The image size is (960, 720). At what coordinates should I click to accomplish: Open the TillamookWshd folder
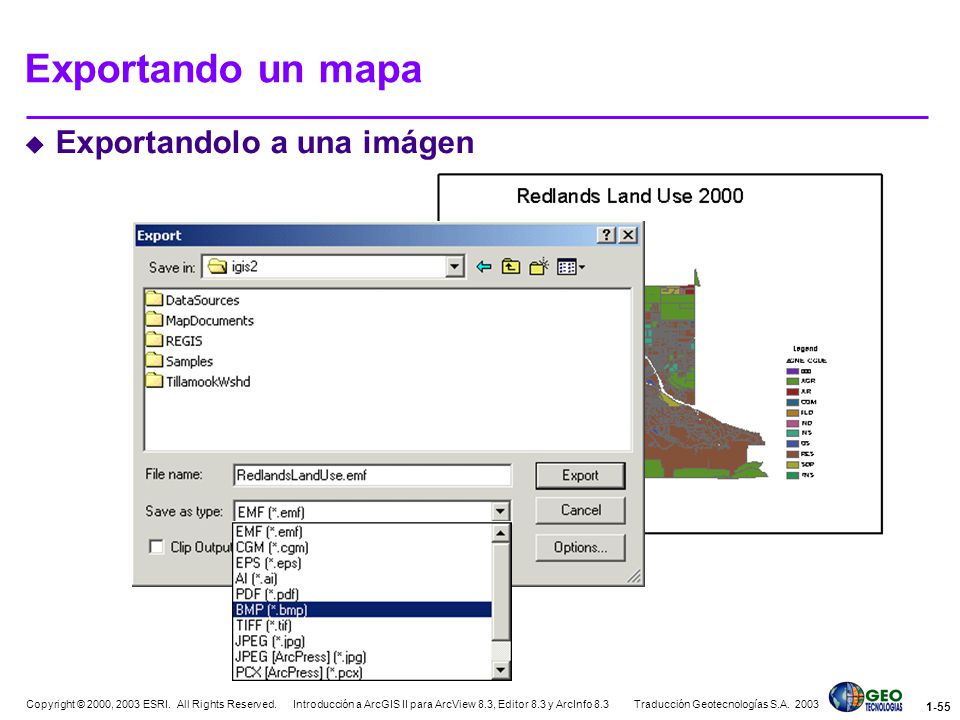pyautogui.click(x=199, y=381)
